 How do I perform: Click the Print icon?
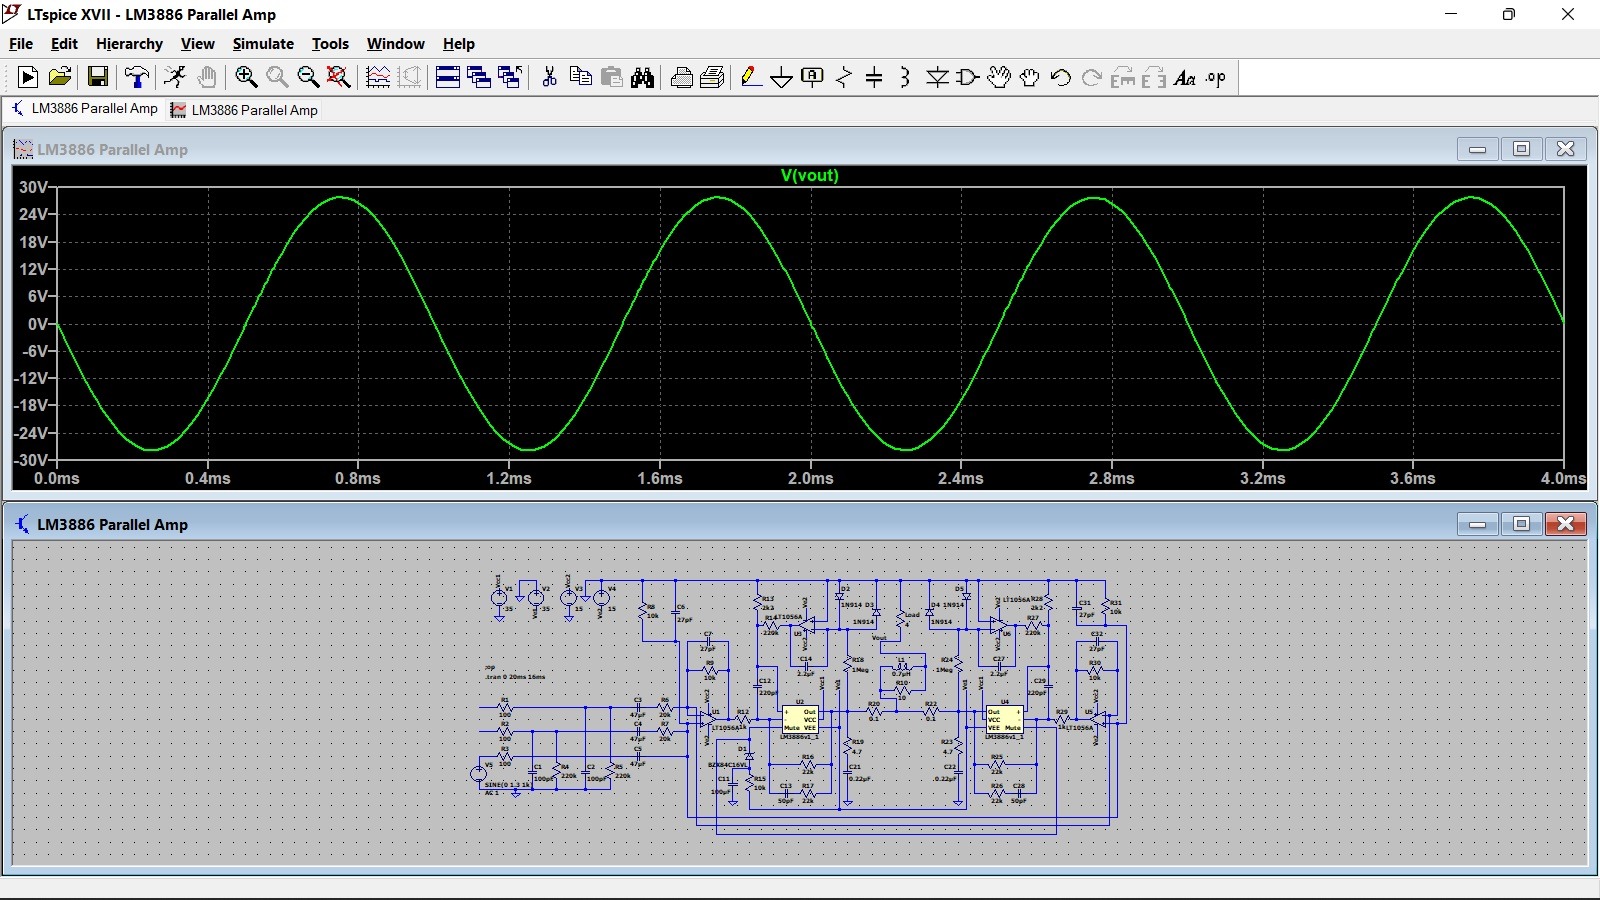pos(713,77)
